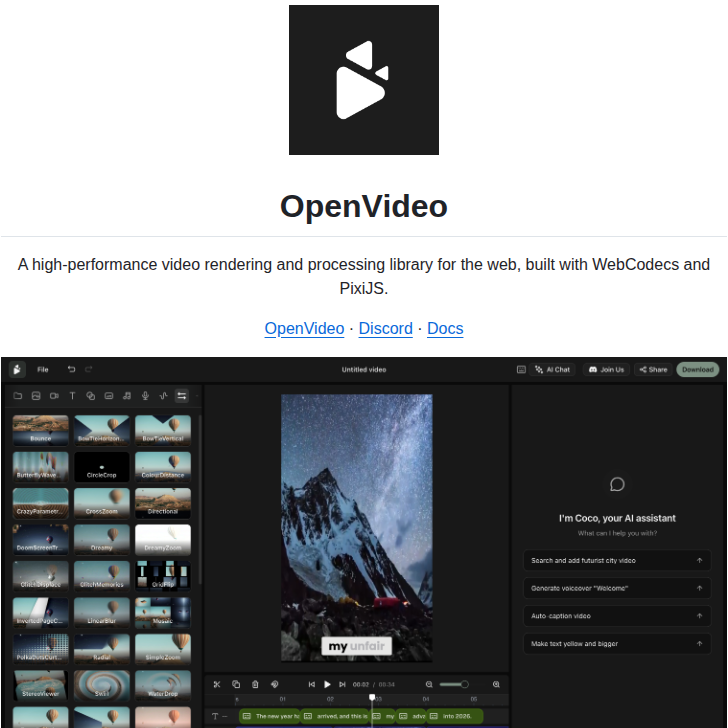Select the Dreamy transition thumbnail
This screenshot has height=728, width=728.
(x=102, y=540)
